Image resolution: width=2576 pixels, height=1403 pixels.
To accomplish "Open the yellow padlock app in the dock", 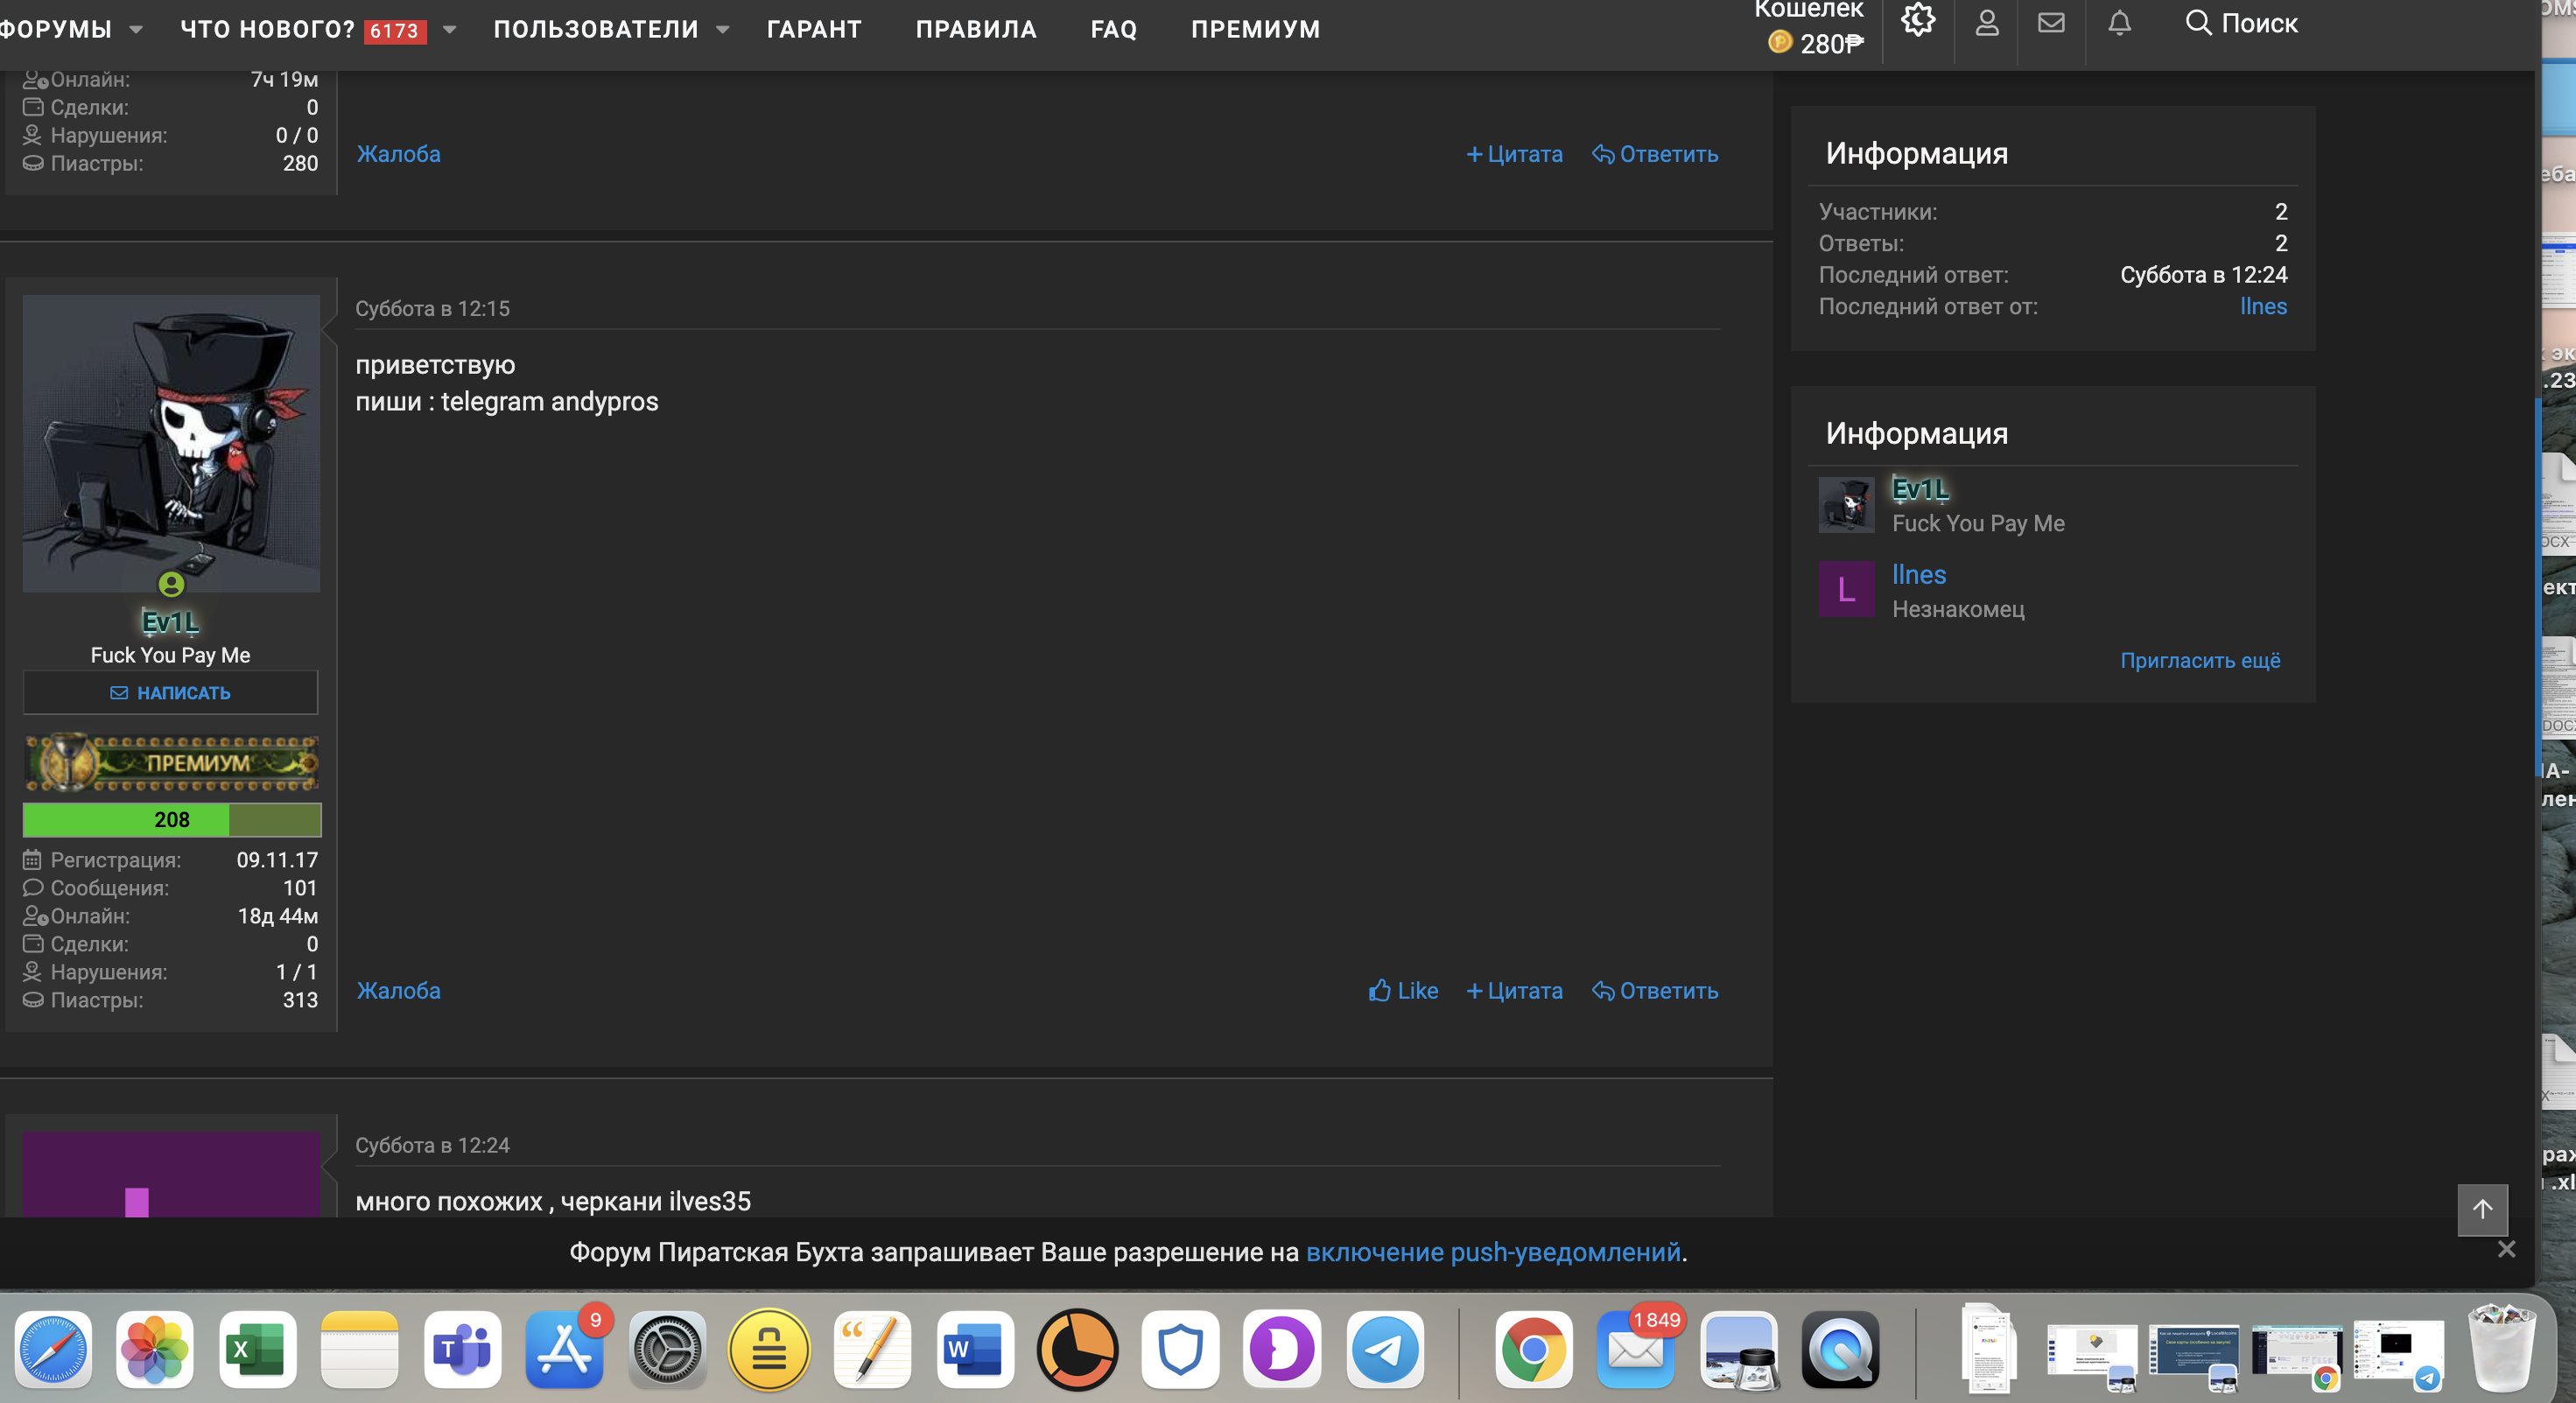I will coord(769,1350).
